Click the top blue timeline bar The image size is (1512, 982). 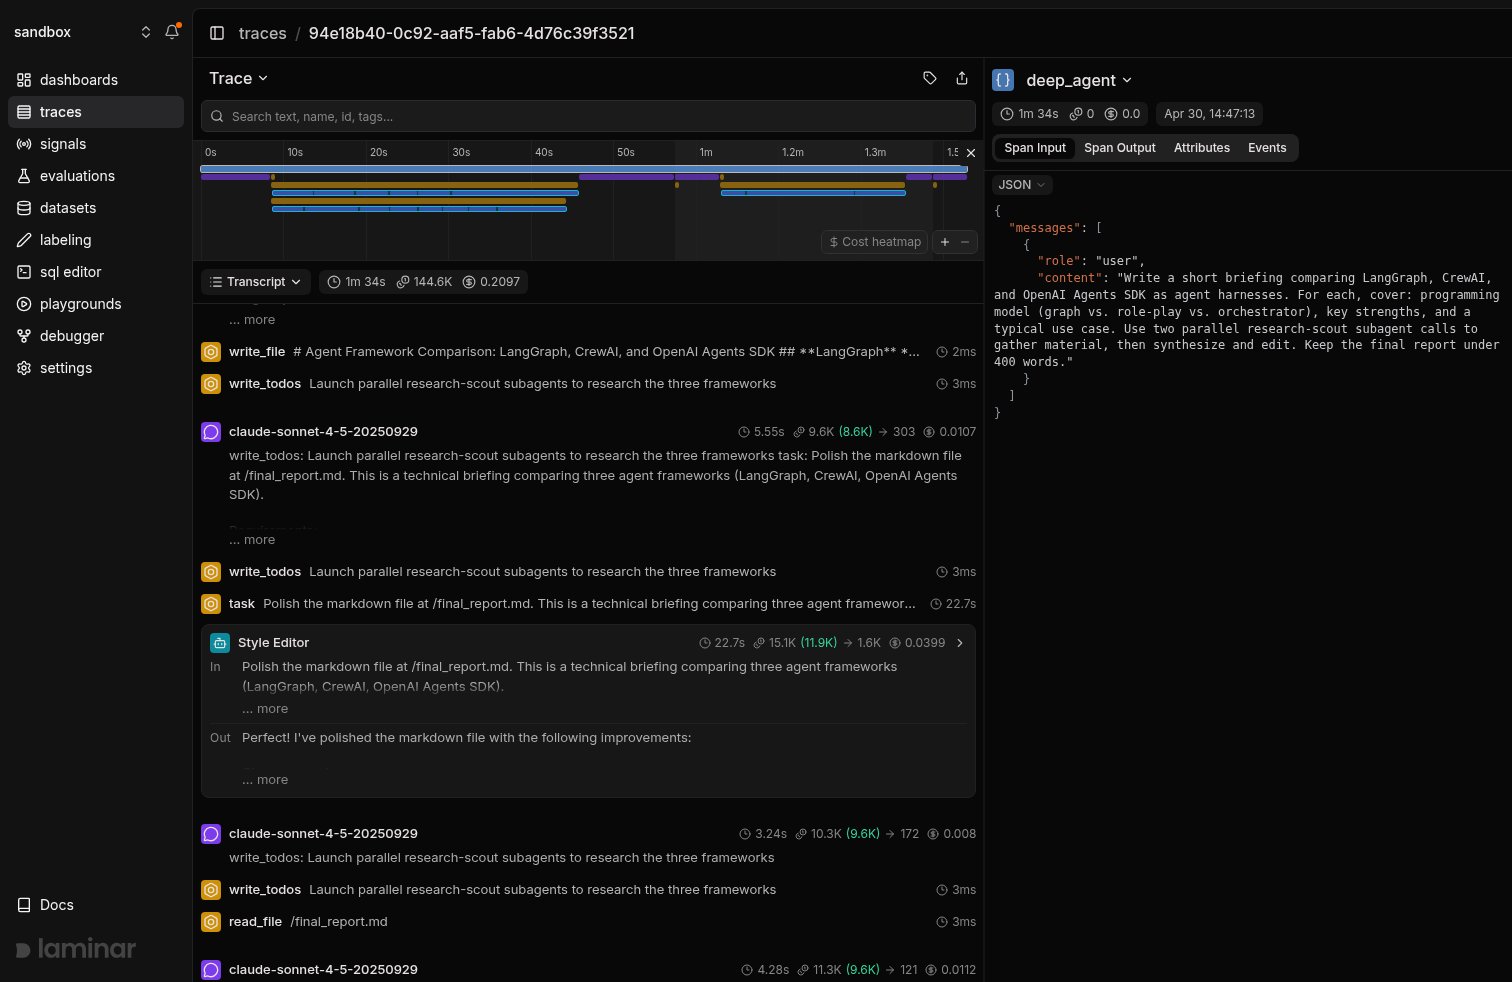(584, 169)
